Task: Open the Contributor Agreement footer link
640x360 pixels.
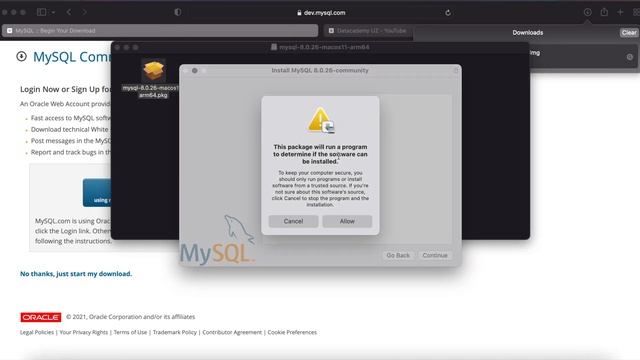Action: coord(232,332)
